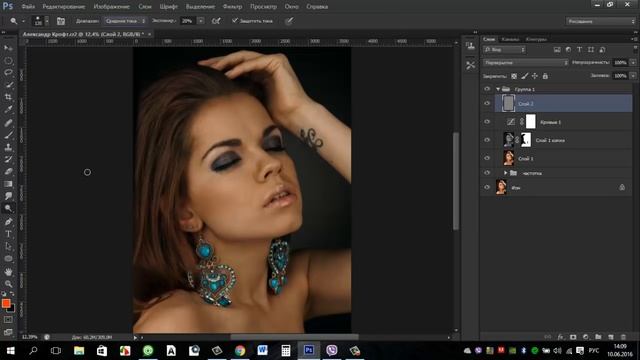This screenshot has width=640, height=360.
Task: Open the 'Редактирование' menu
Action: click(x=64, y=7)
